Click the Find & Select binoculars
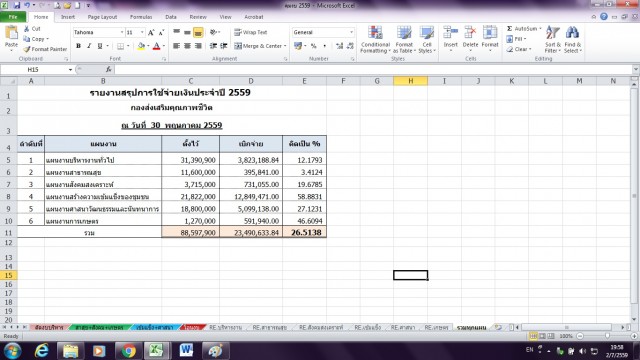This screenshot has height=360, width=640. 572,33
